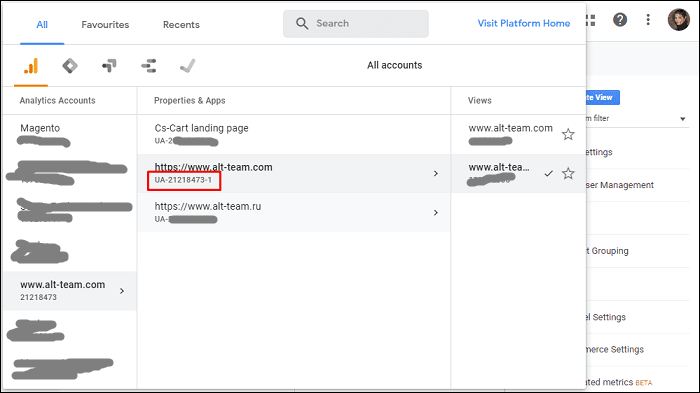Click the Properties & Apps column header
This screenshot has height=393, width=700.
[x=190, y=100]
